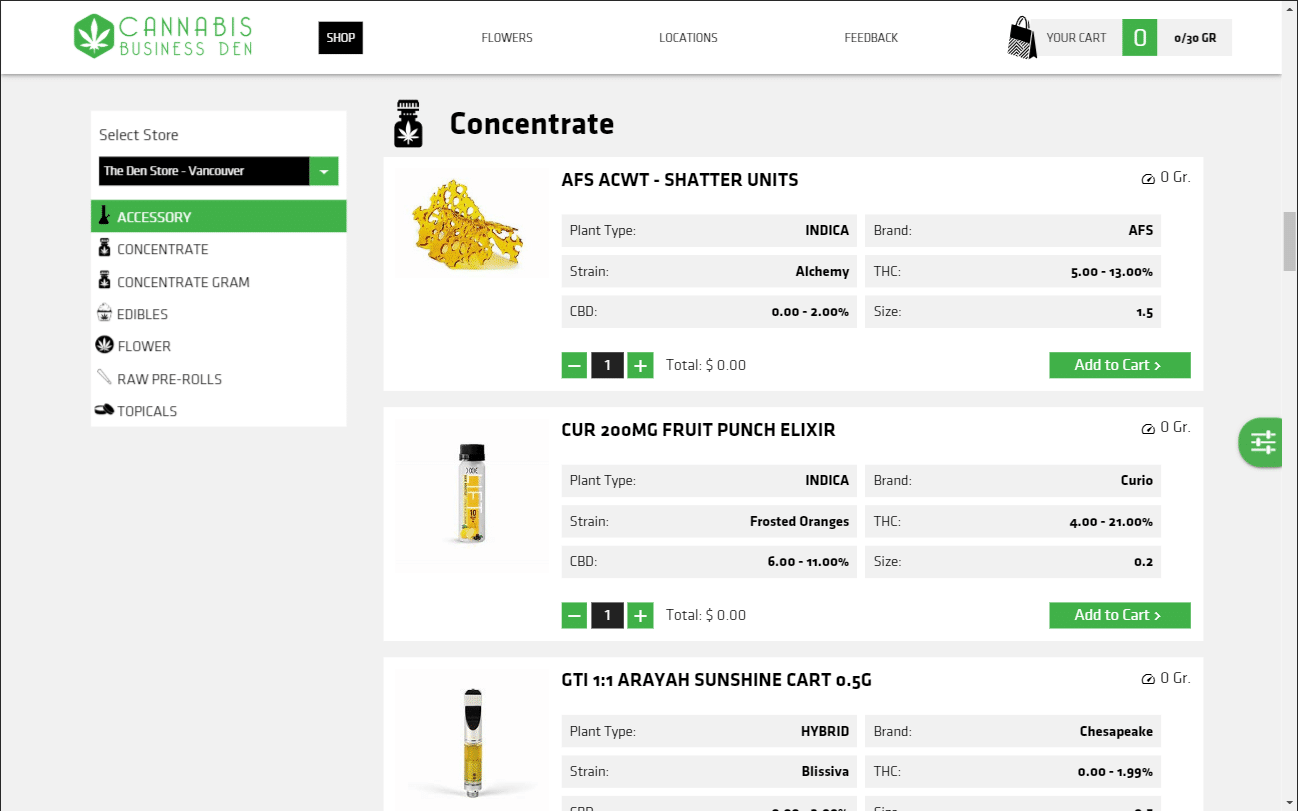Decrease quantity for CUR Fruit Punch Elixir

point(574,615)
